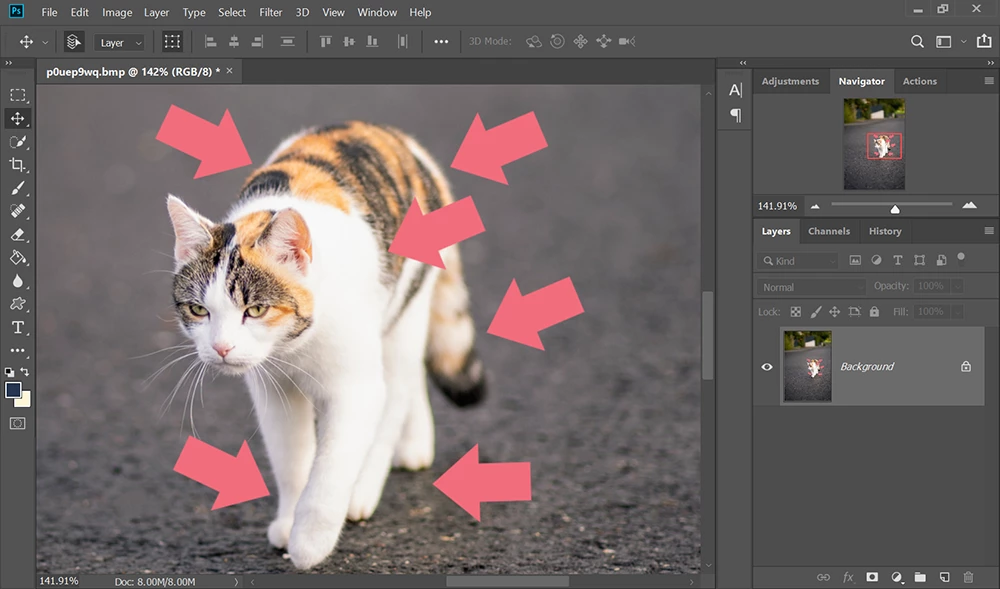Open the Filter menu

pyautogui.click(x=270, y=12)
